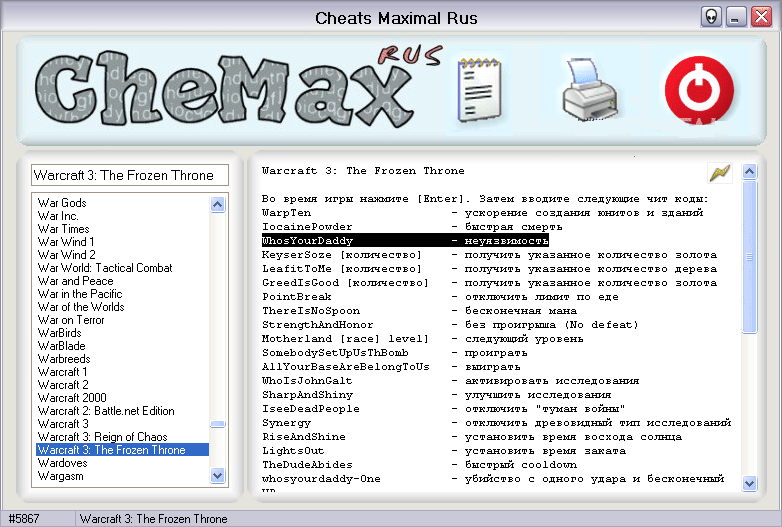Click the cheat text scrollbar thumb
Screen dimensions: 782x527
750,257
